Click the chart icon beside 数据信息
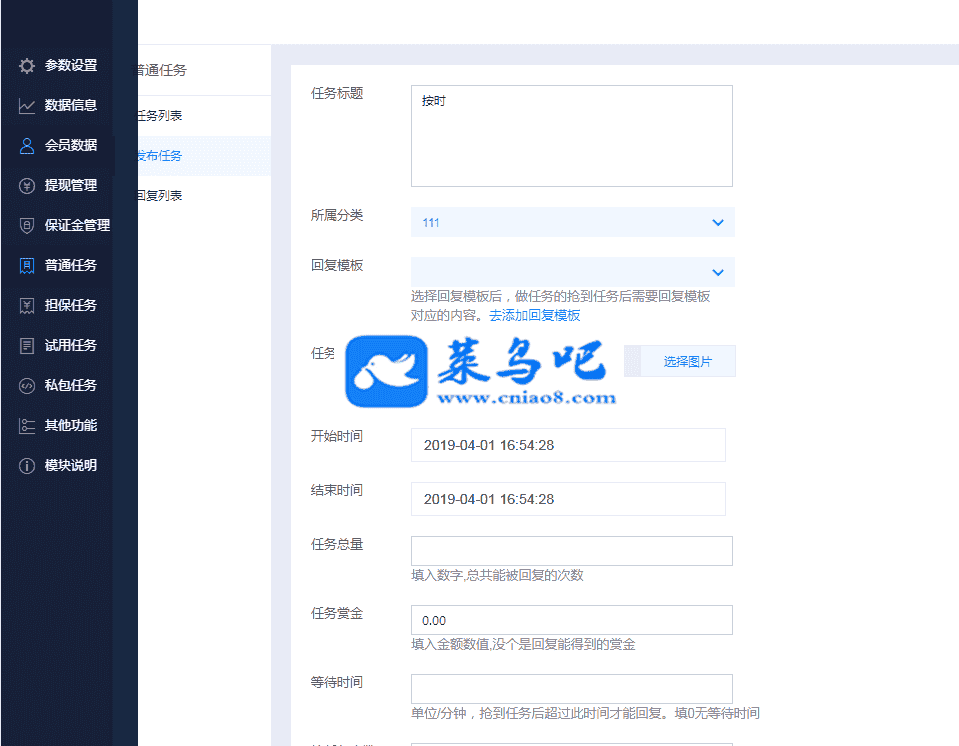959x746 pixels. [x=27, y=106]
